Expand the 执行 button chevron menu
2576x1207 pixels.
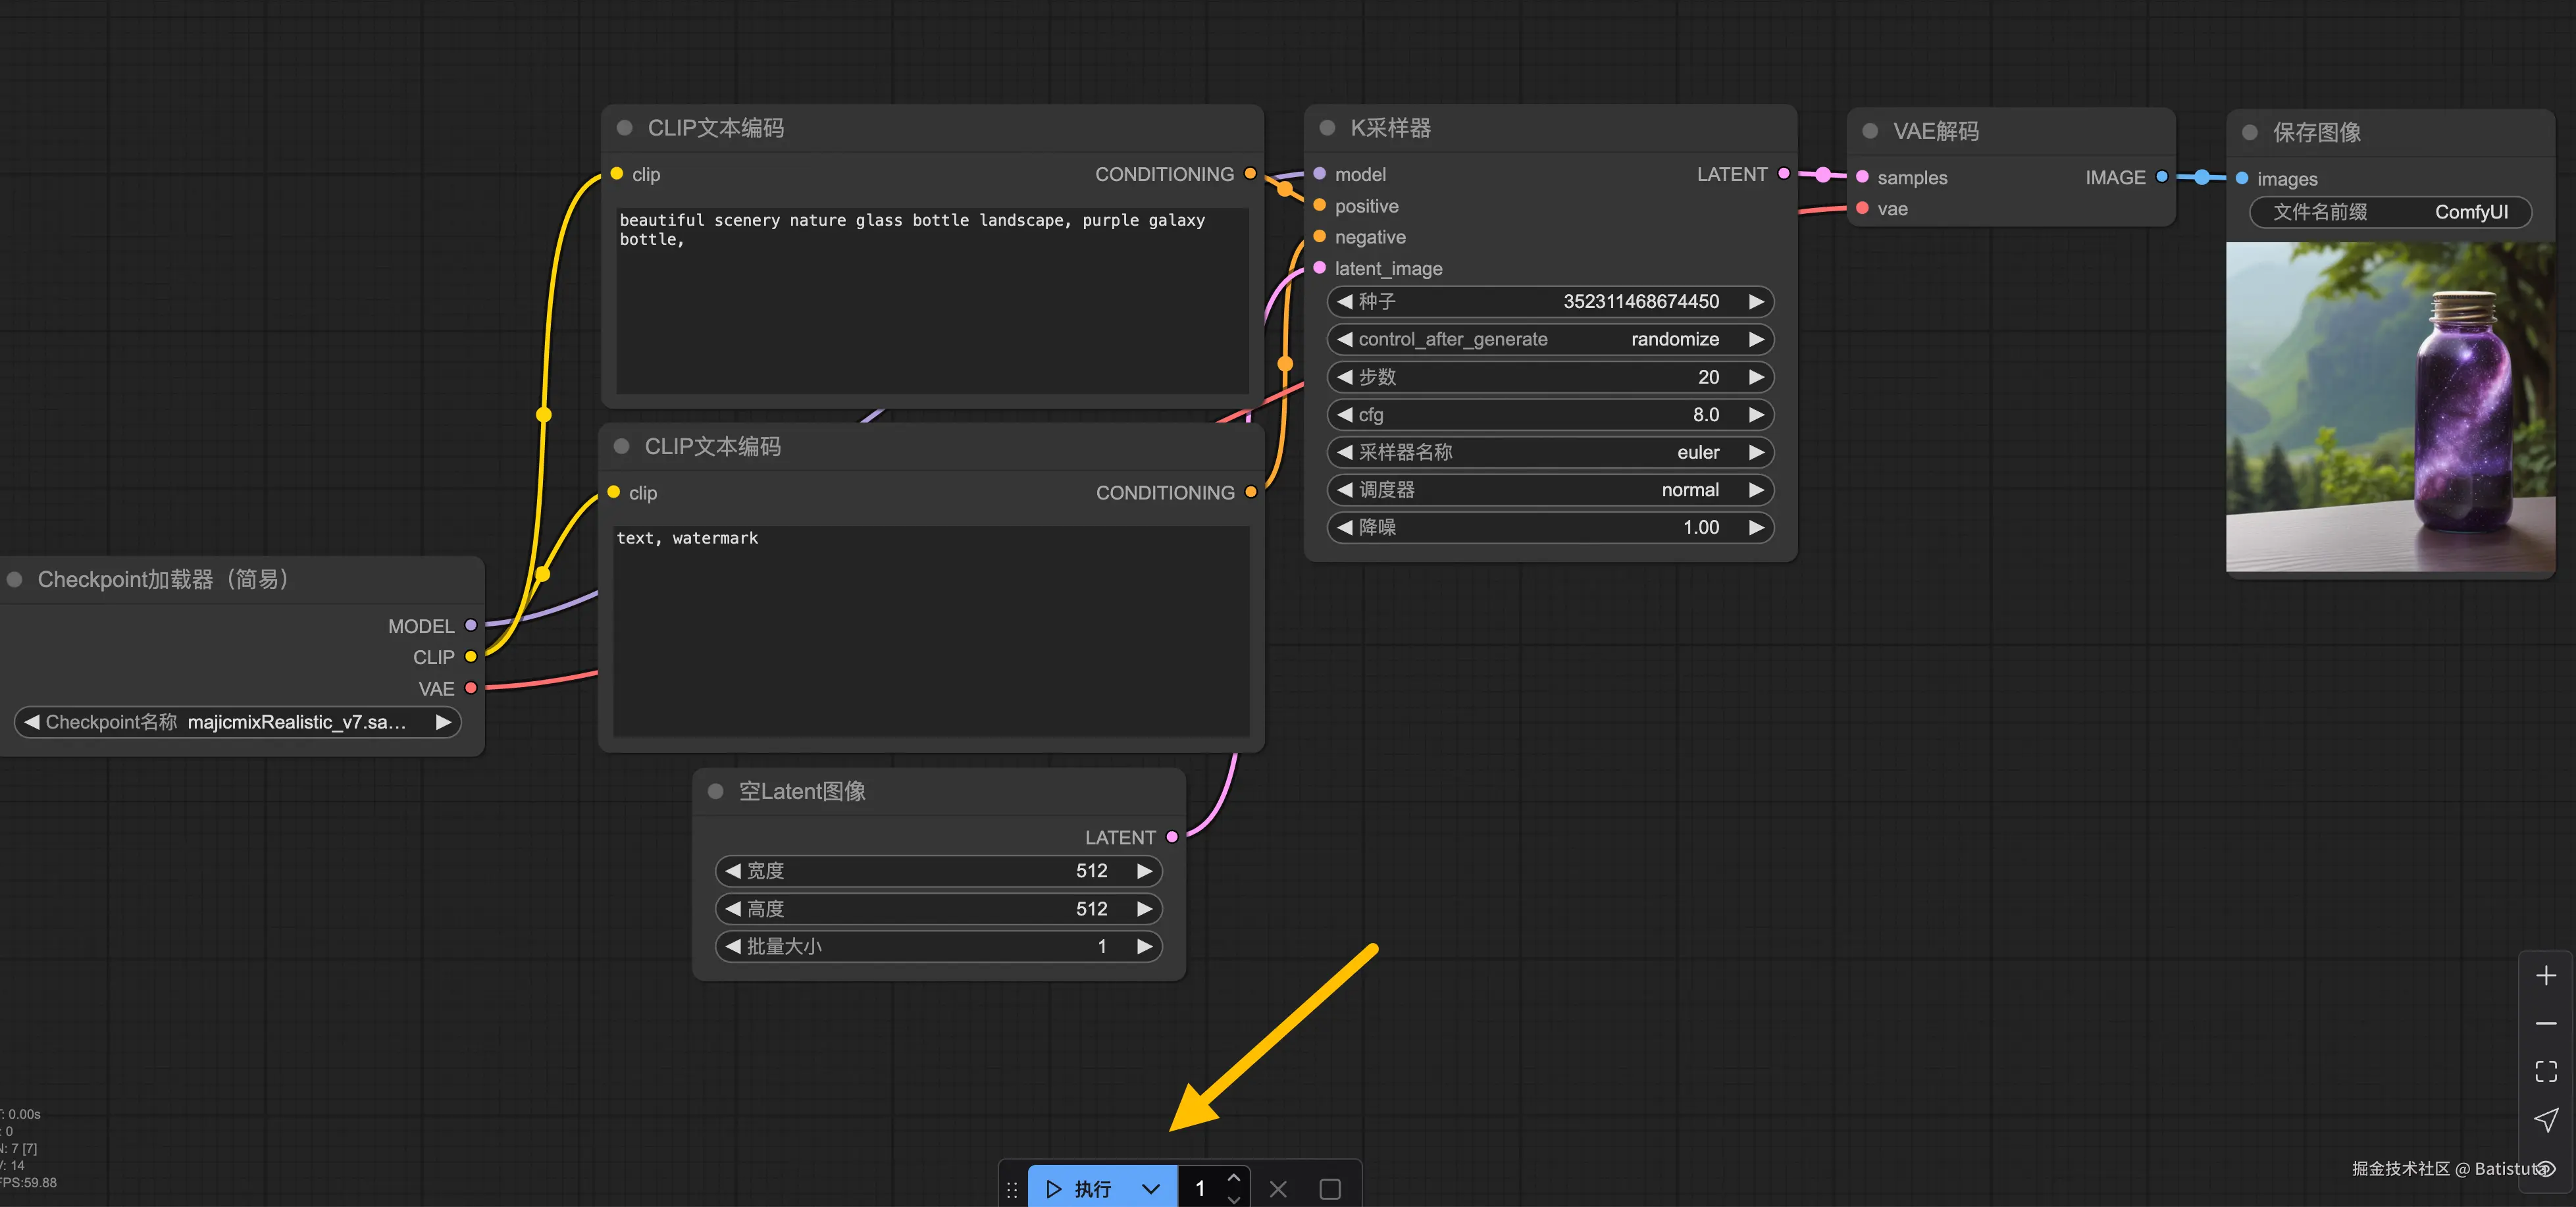pyautogui.click(x=1150, y=1189)
